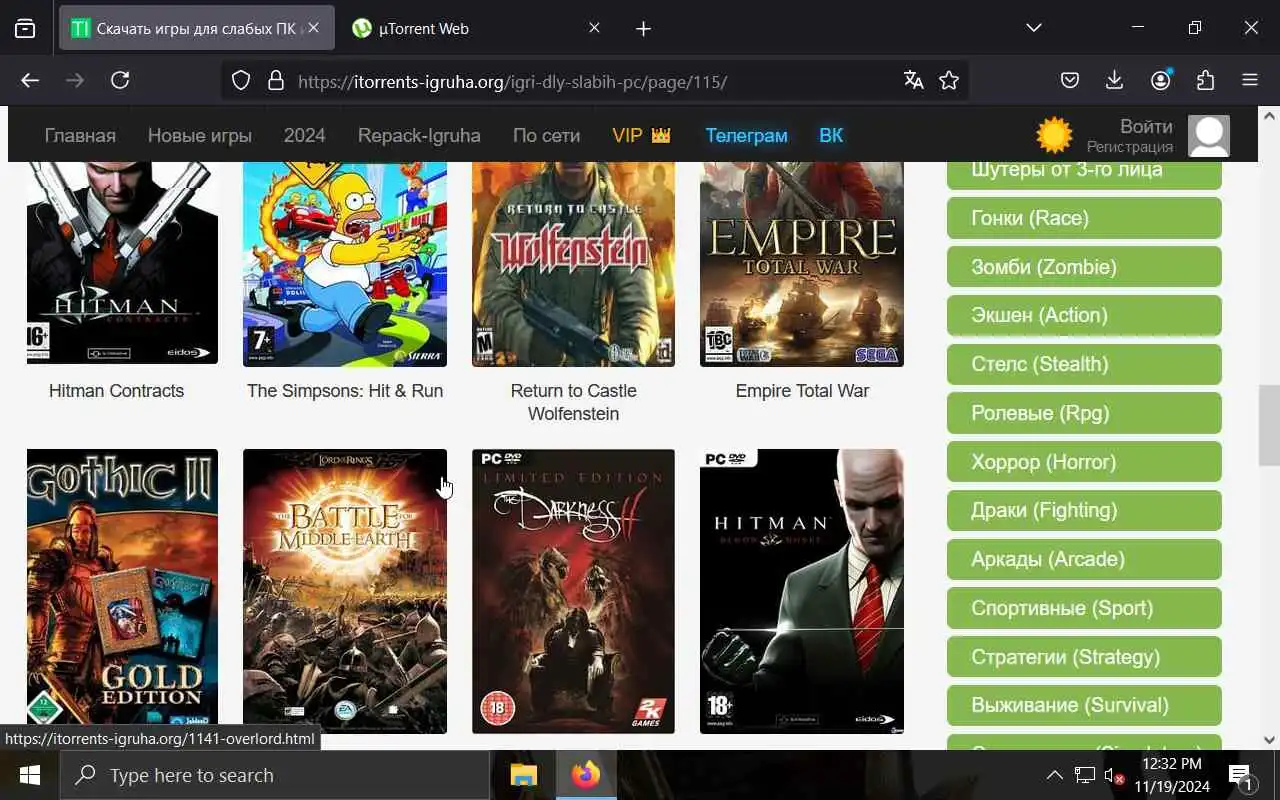Open network status tray icon

click(x=1085, y=775)
